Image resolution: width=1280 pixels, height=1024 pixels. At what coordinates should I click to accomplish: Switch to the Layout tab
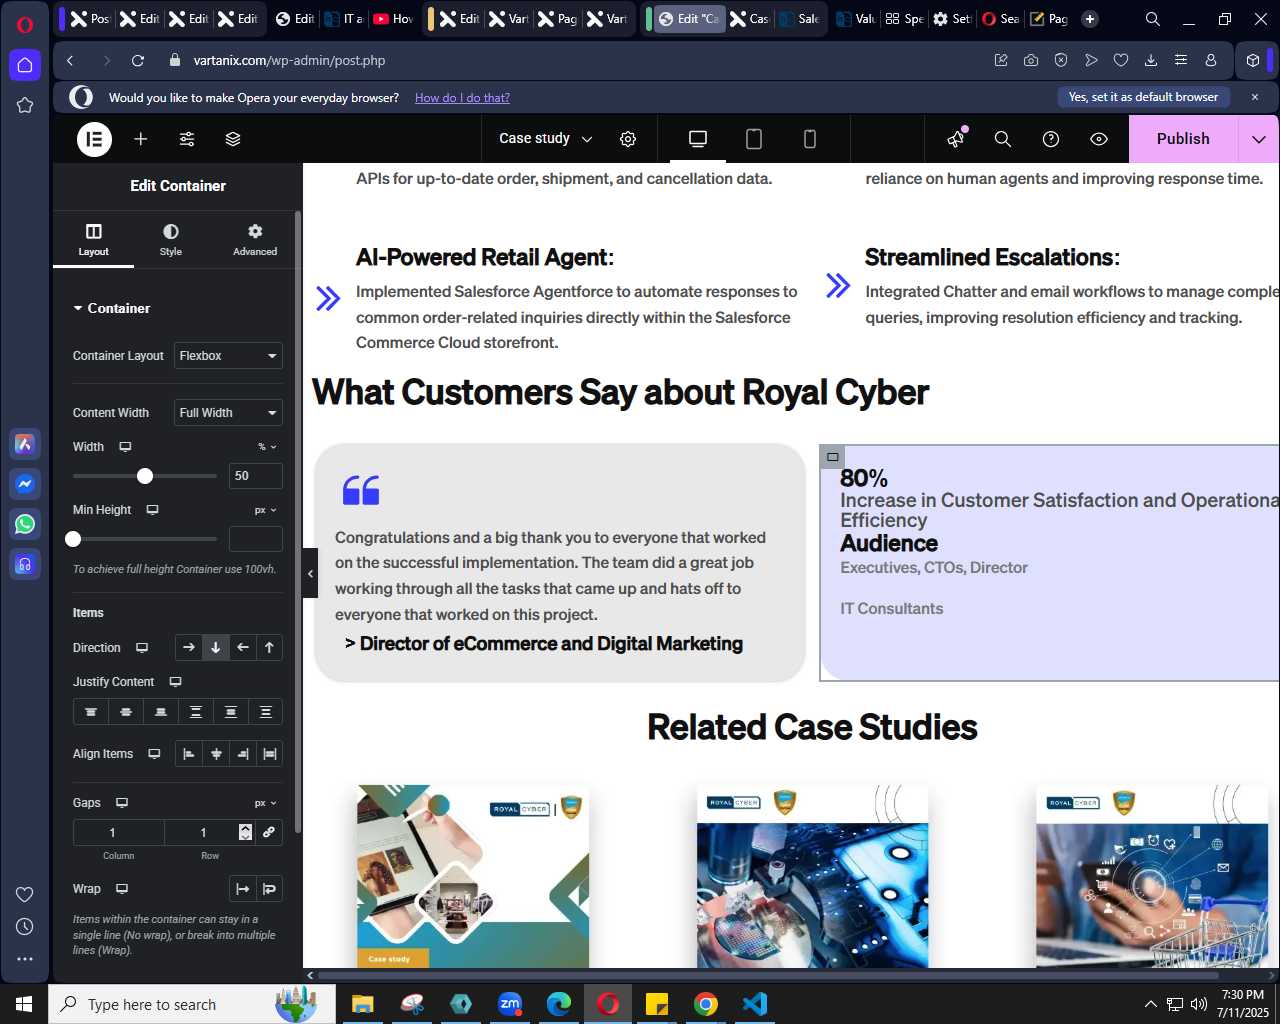tap(94, 240)
